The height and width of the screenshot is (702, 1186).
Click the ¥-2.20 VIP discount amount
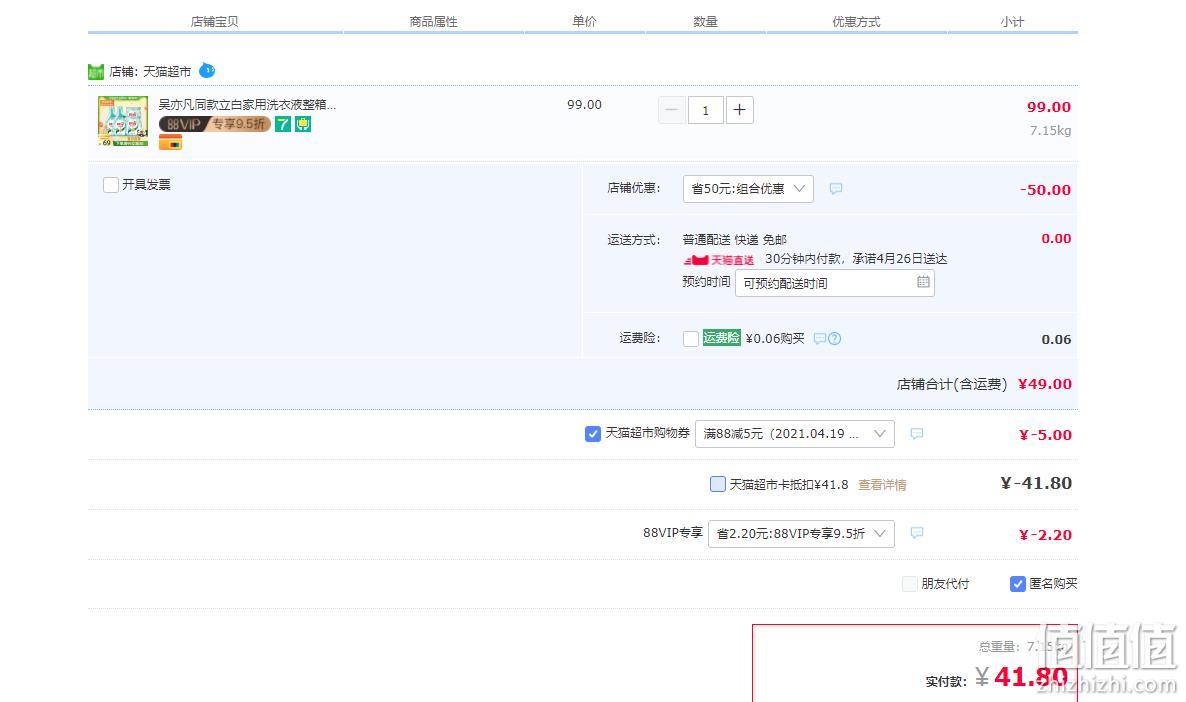[x=1045, y=535]
